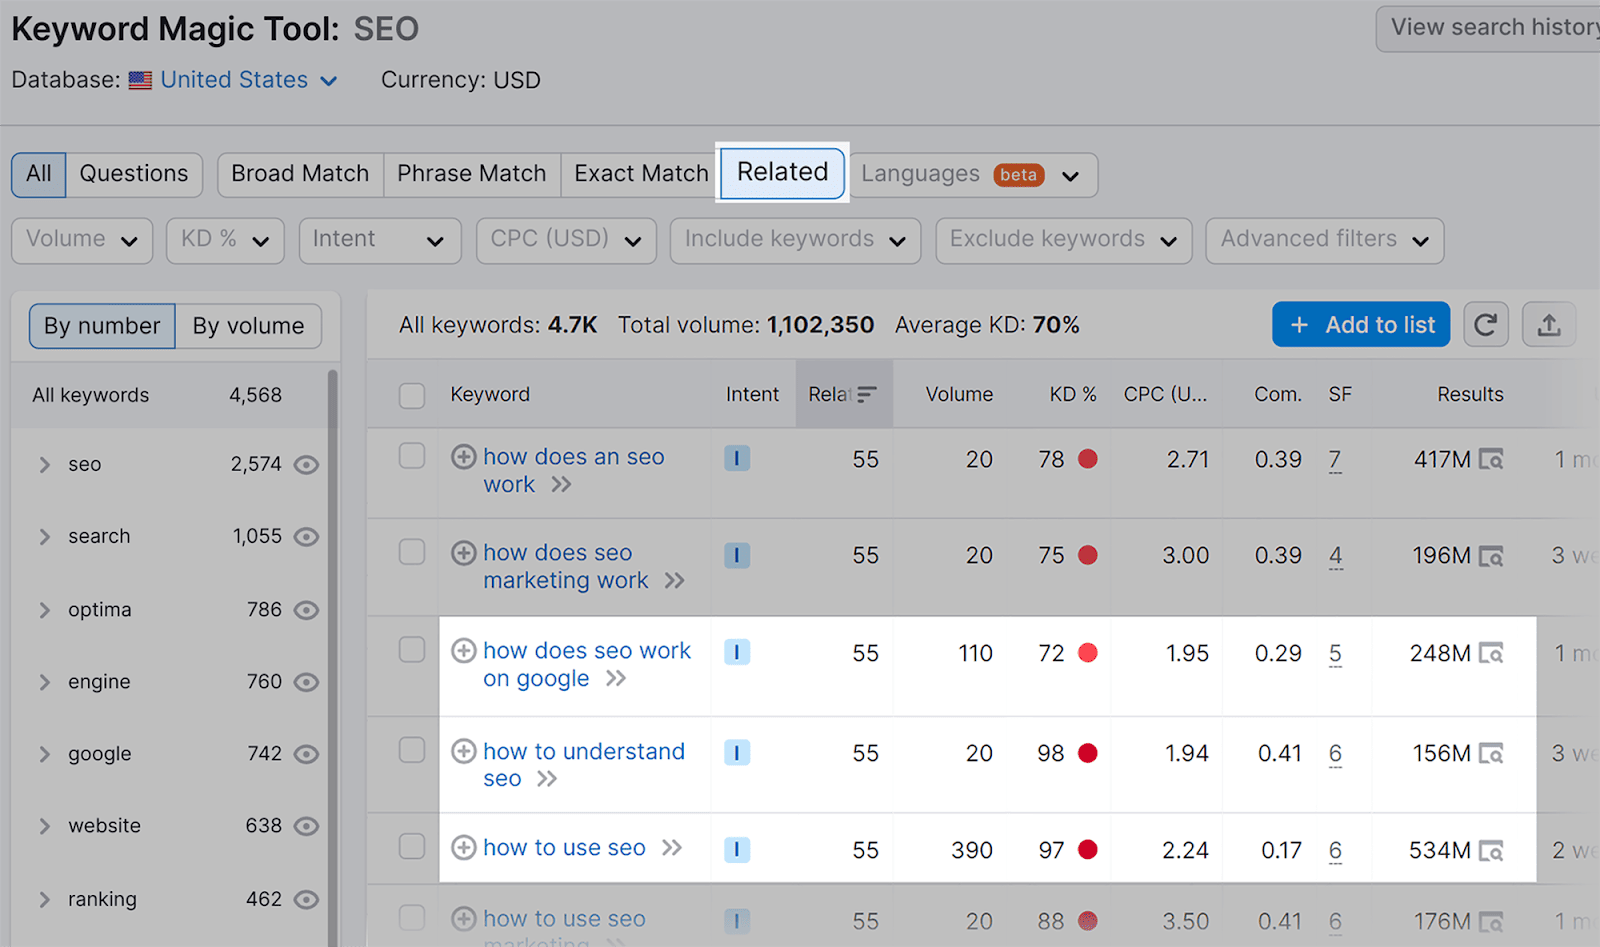Screen dimensions: 1600x947
Task: Open the Volume filter dropdown
Action: 81,240
